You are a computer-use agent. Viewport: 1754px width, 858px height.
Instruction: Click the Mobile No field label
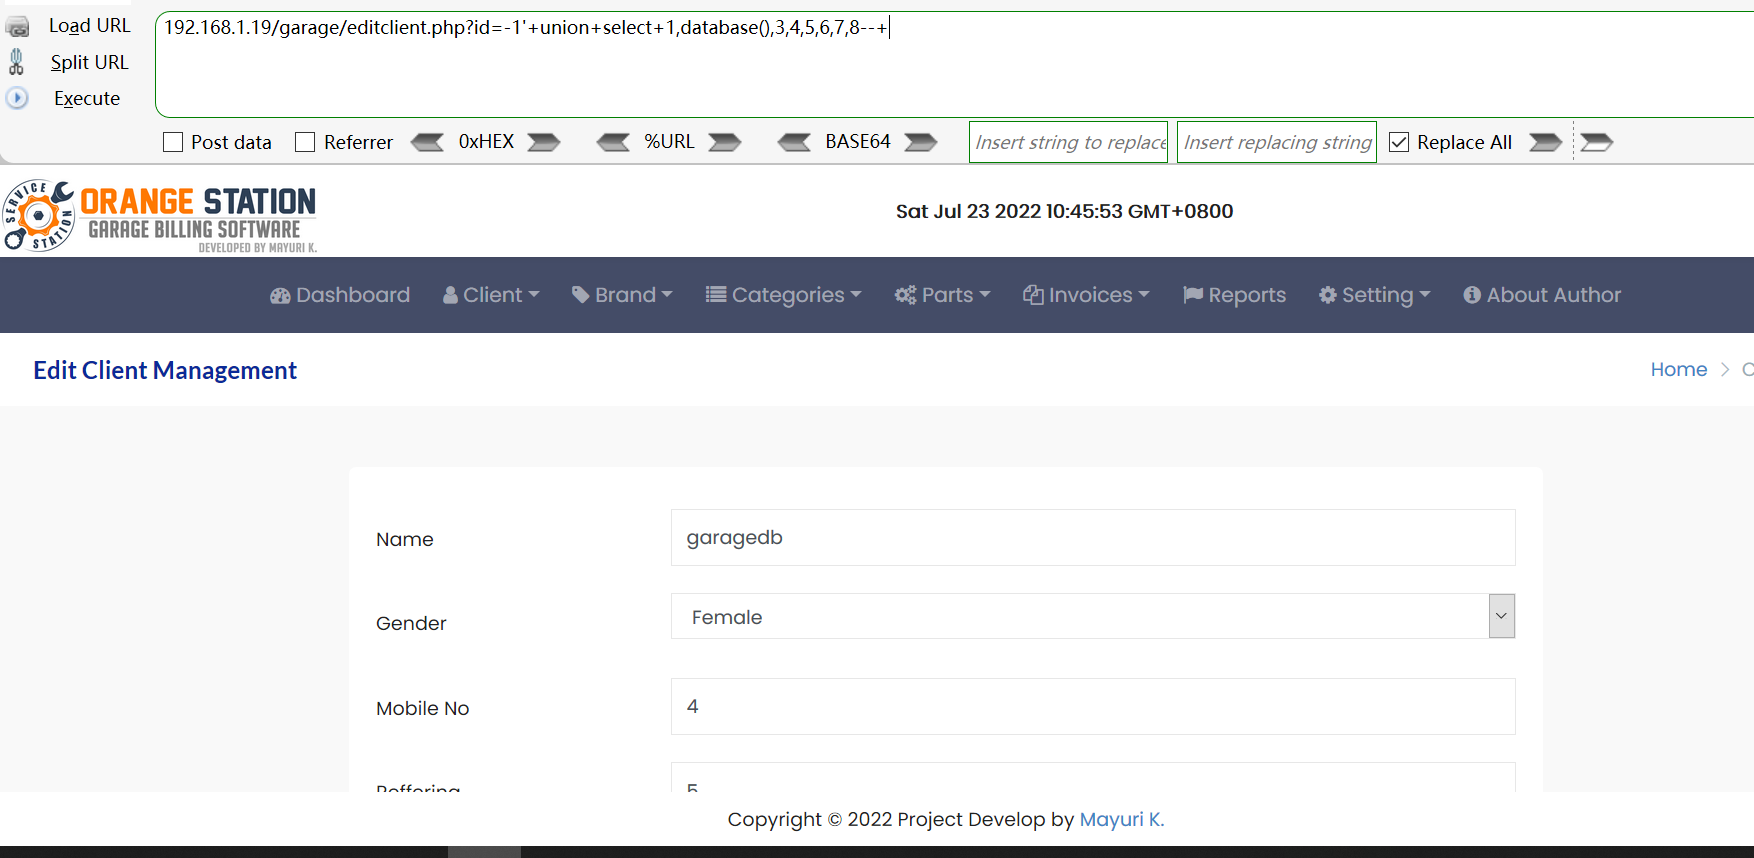click(x=423, y=708)
